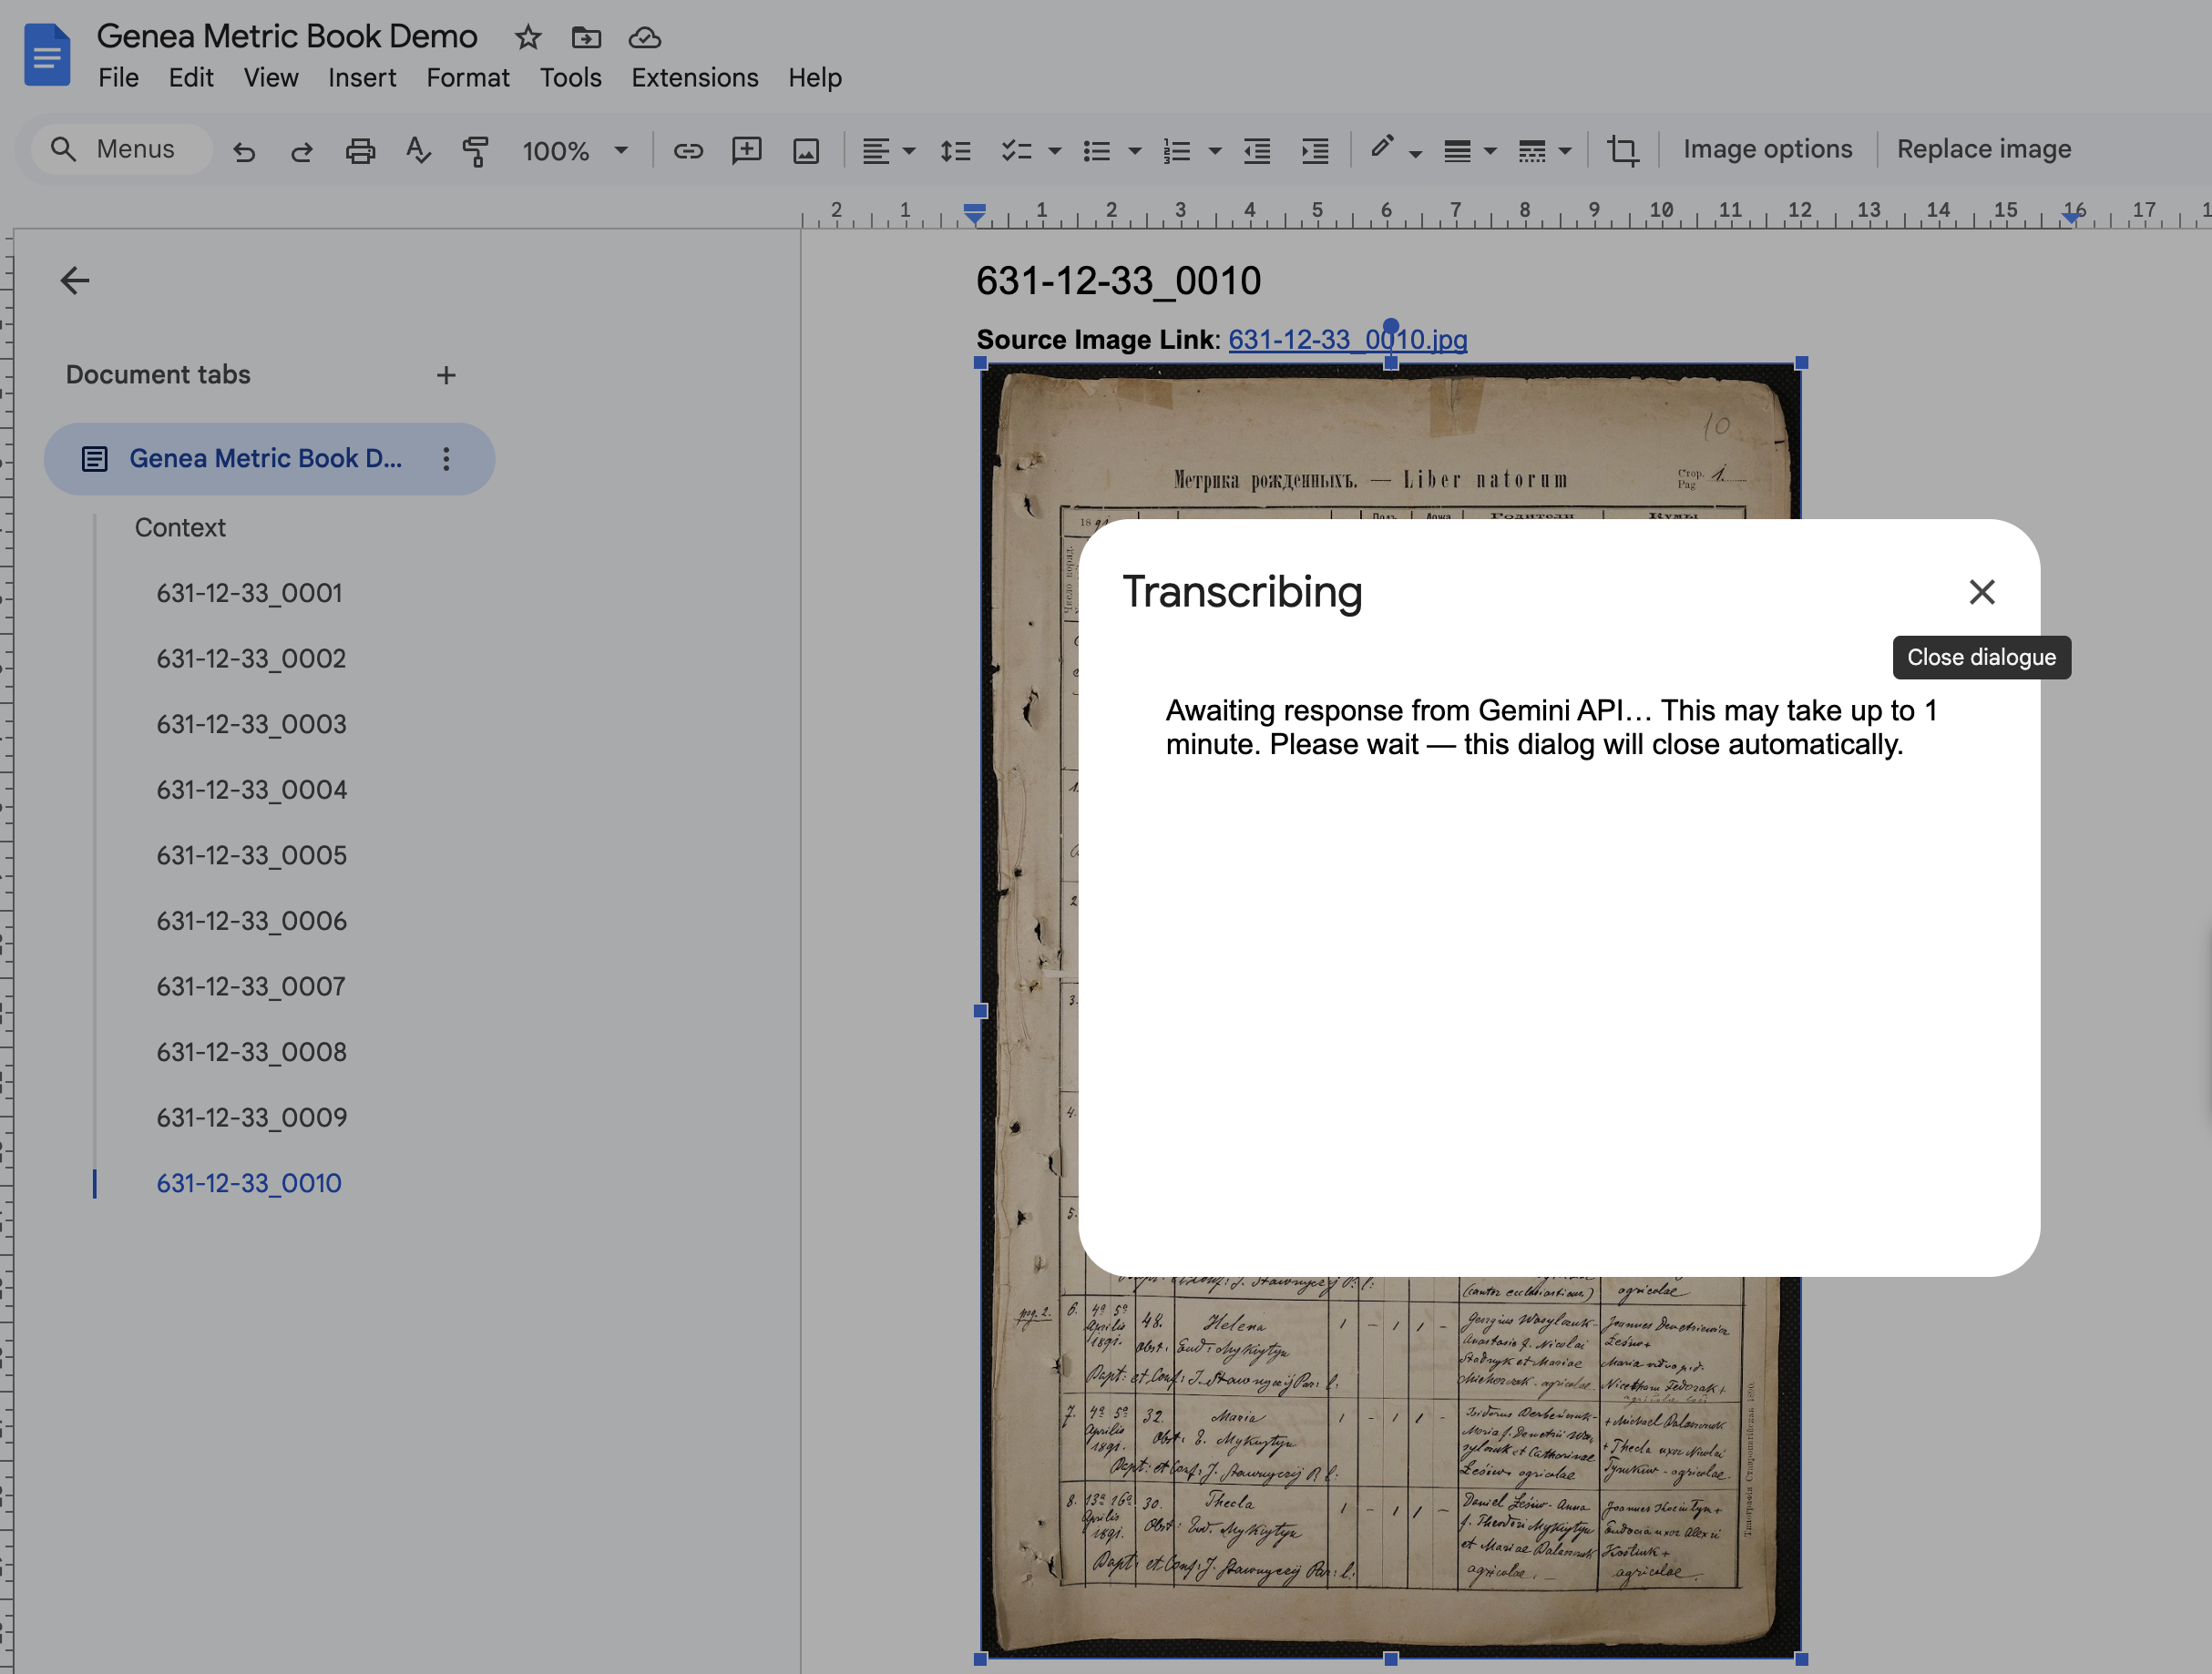Click the print icon
Viewport: 2212px width, 1674px height.
(x=360, y=150)
